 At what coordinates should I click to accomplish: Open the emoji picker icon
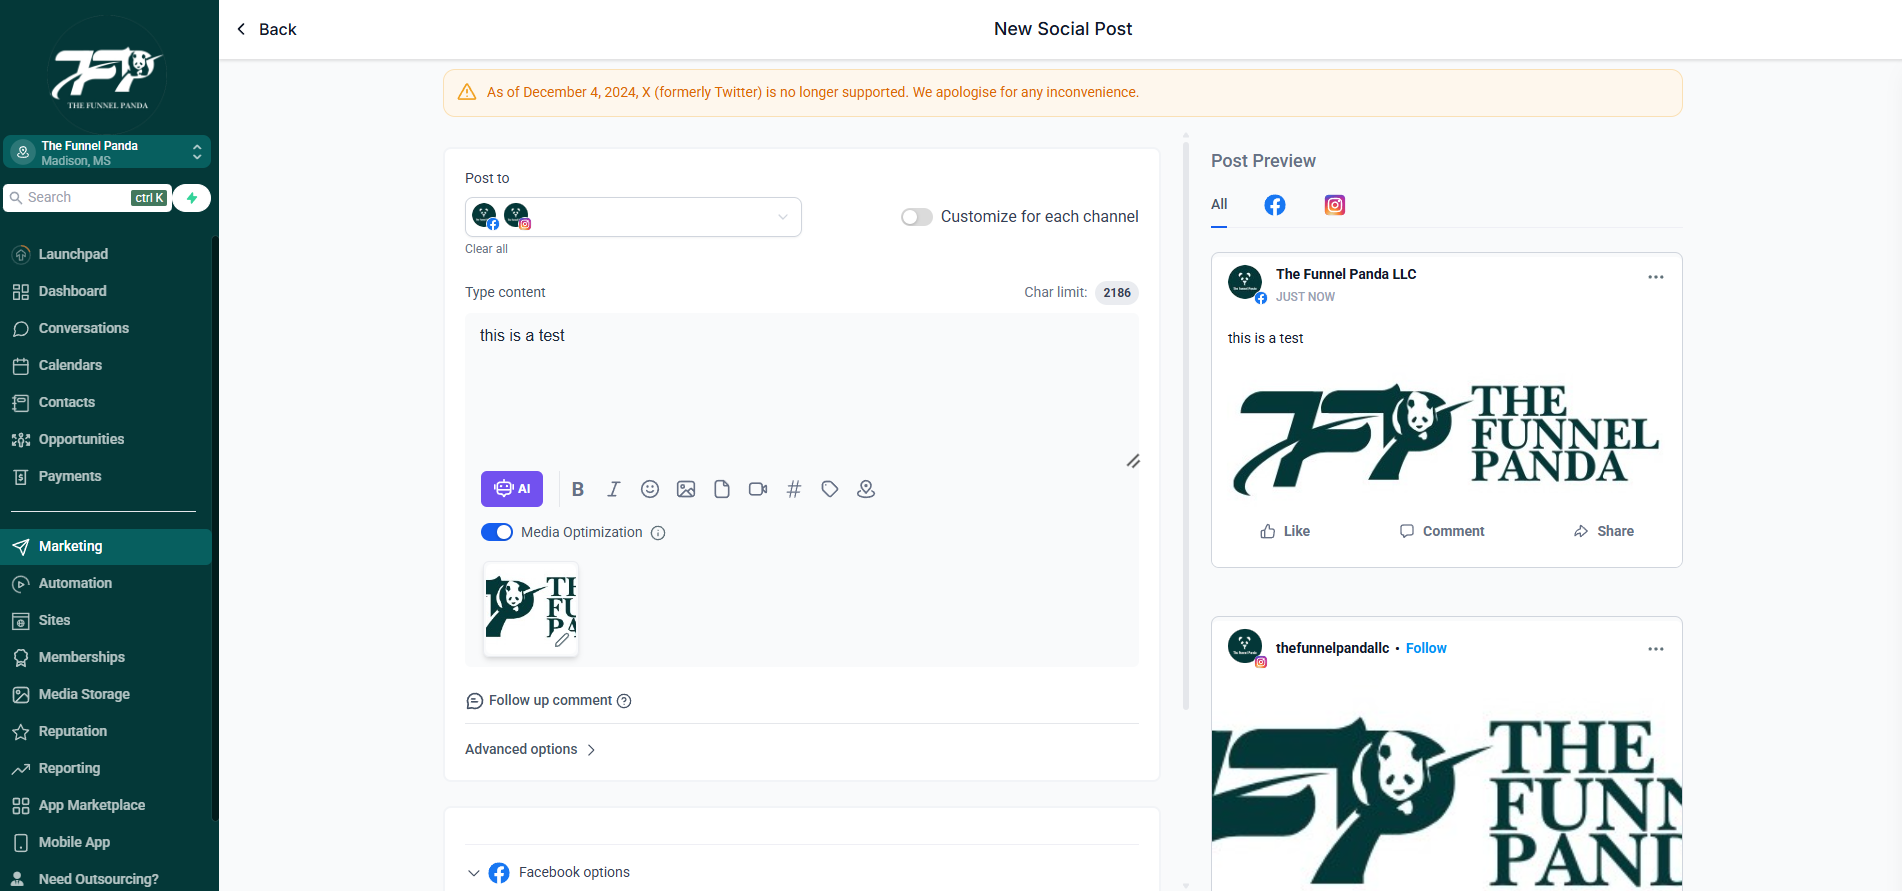point(650,489)
